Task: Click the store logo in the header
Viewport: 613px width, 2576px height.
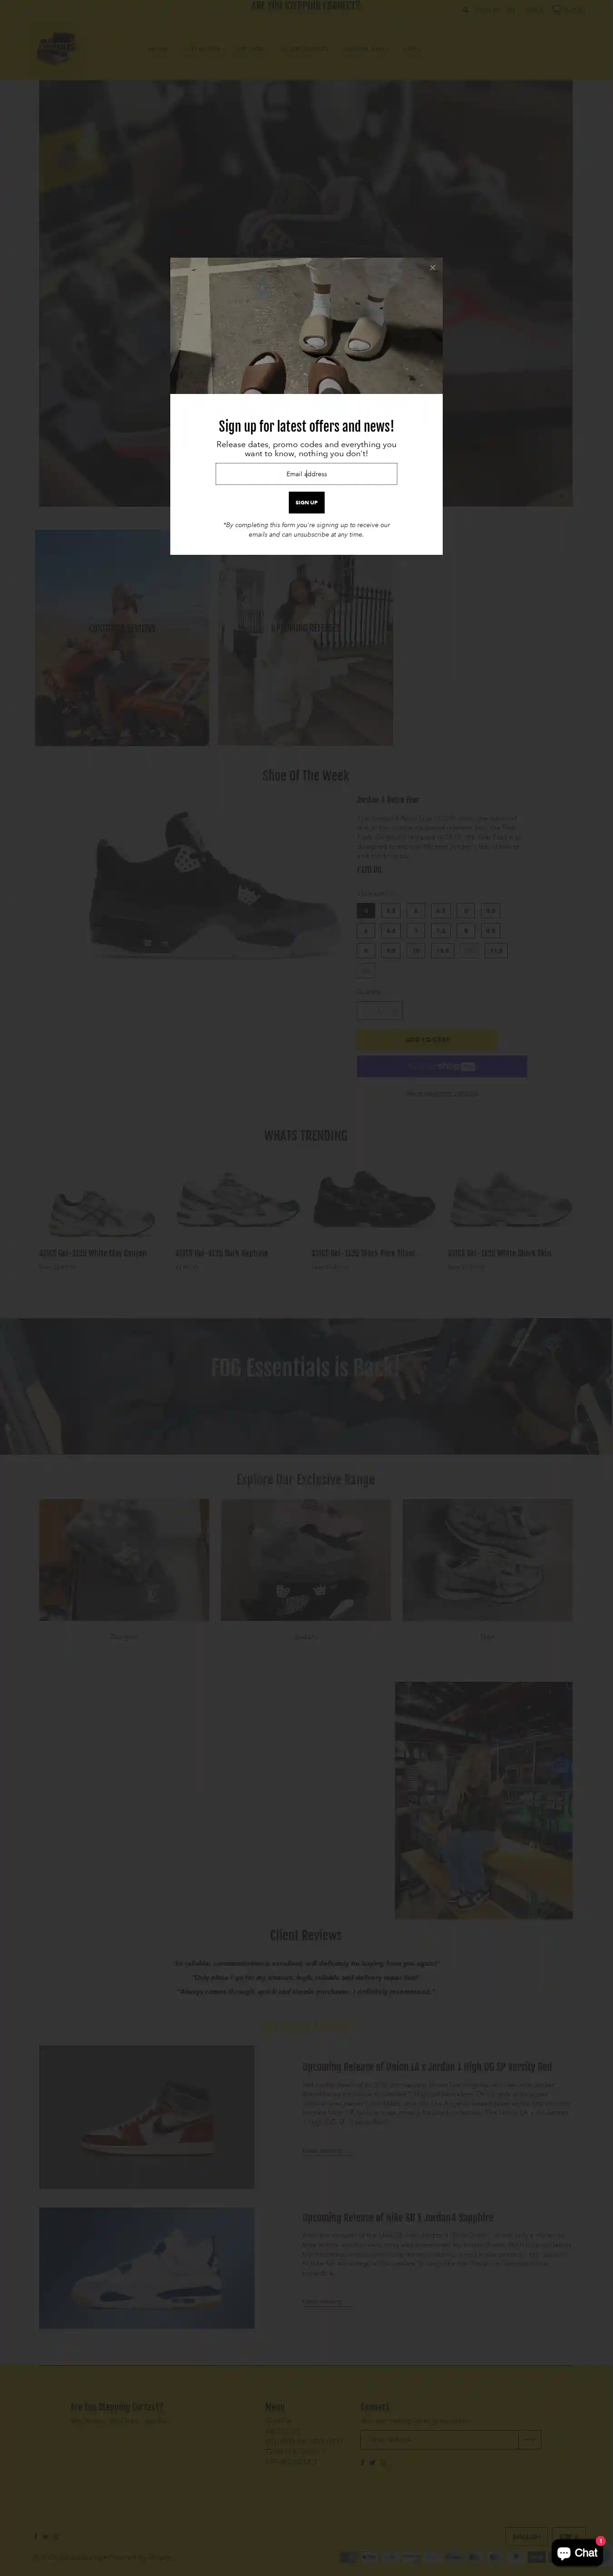Action: [57, 48]
